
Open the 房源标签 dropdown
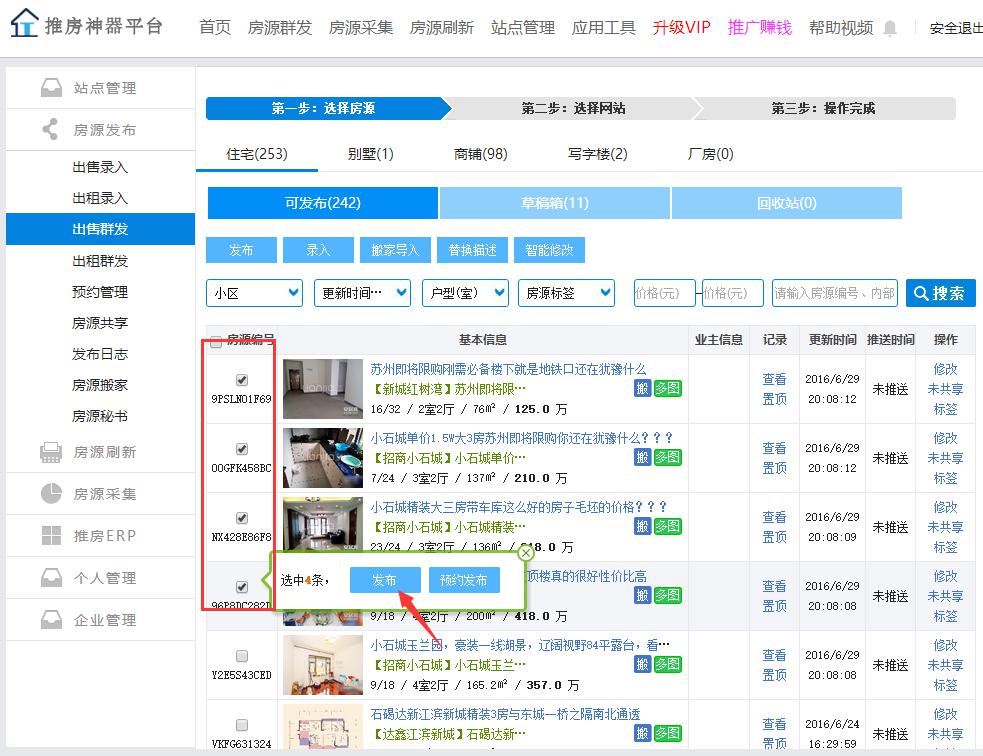(x=565, y=293)
